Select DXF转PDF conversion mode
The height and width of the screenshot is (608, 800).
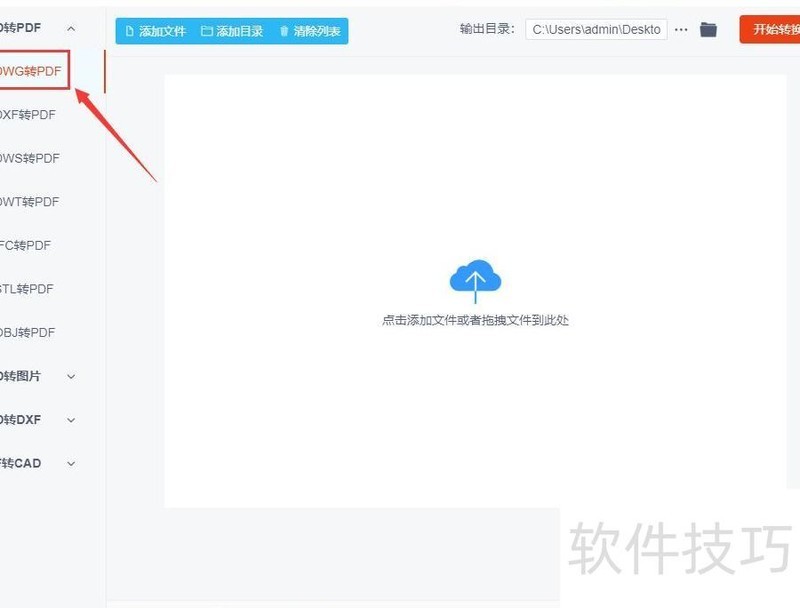coord(30,114)
